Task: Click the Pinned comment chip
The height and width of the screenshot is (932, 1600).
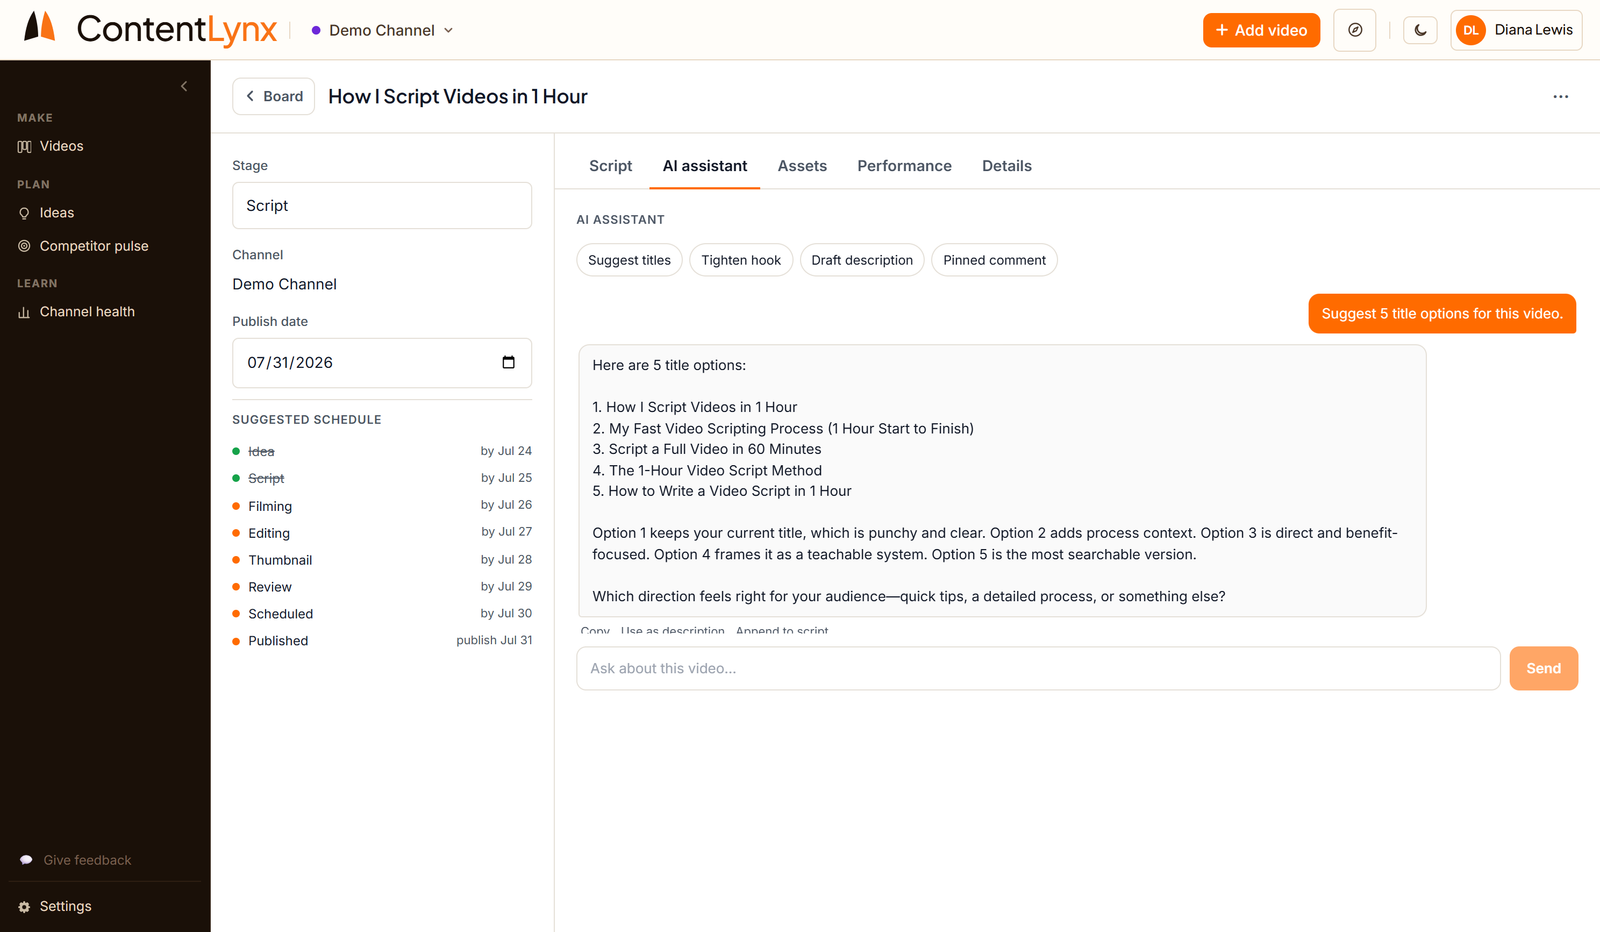Action: [994, 260]
